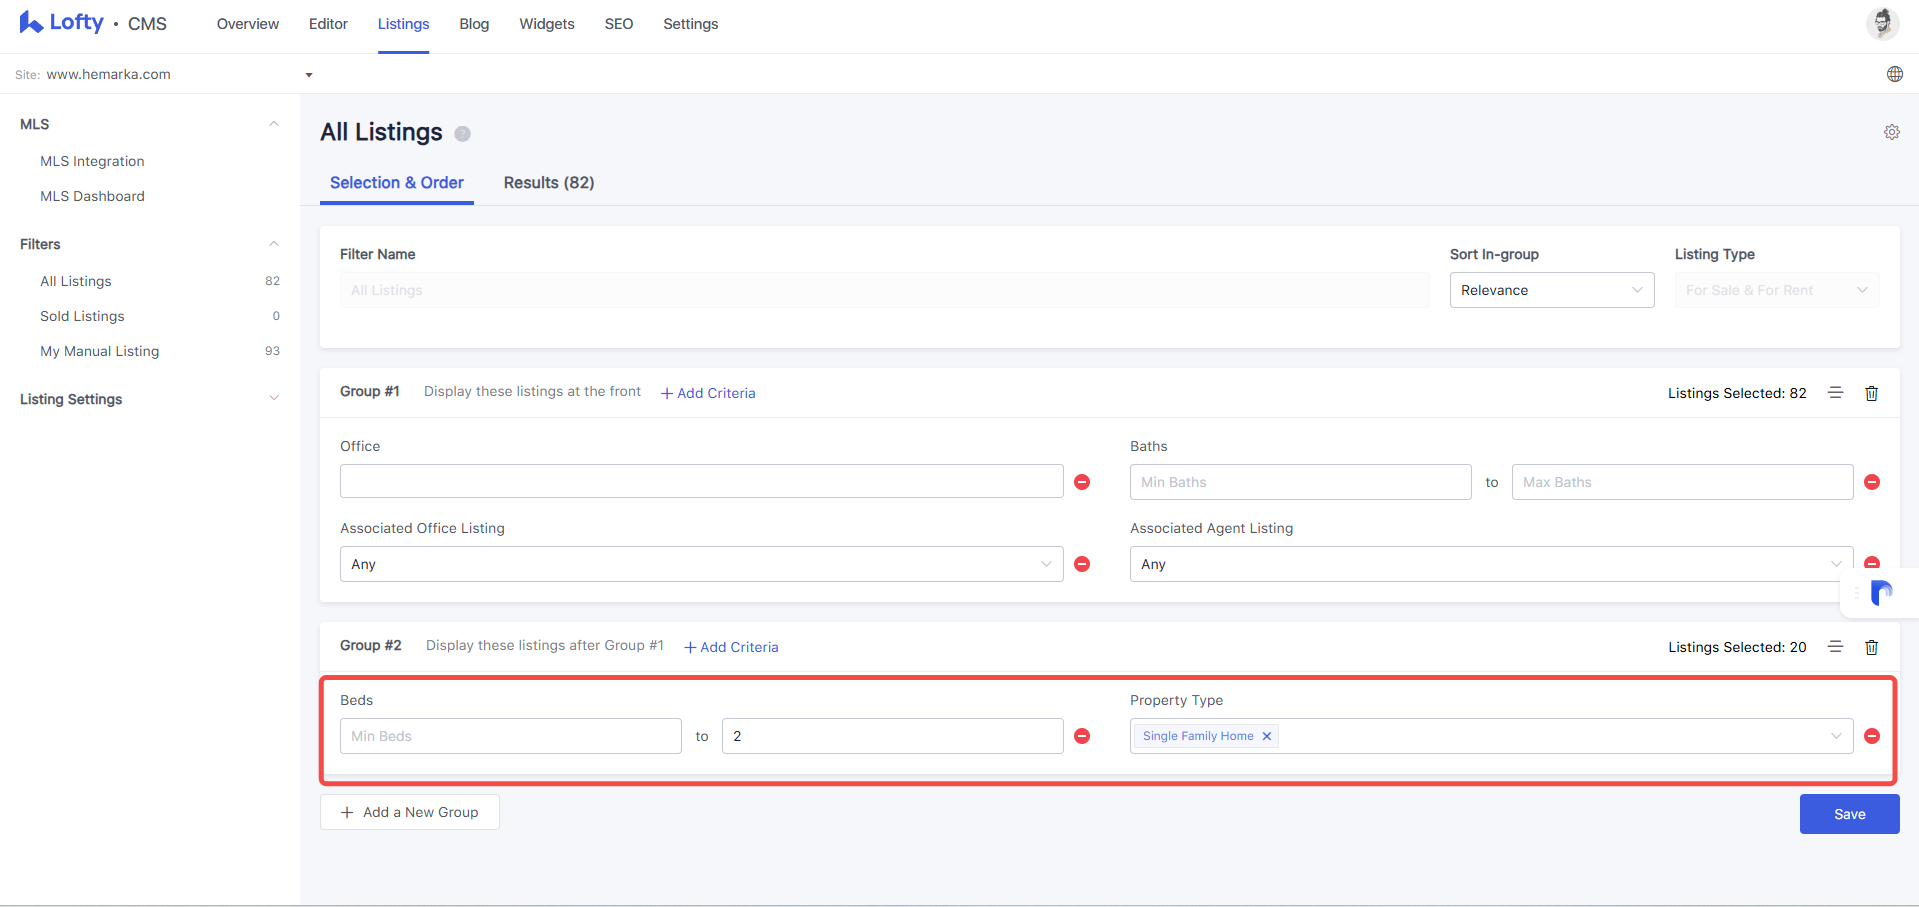Click the globe icon near site bar

[x=1894, y=74]
